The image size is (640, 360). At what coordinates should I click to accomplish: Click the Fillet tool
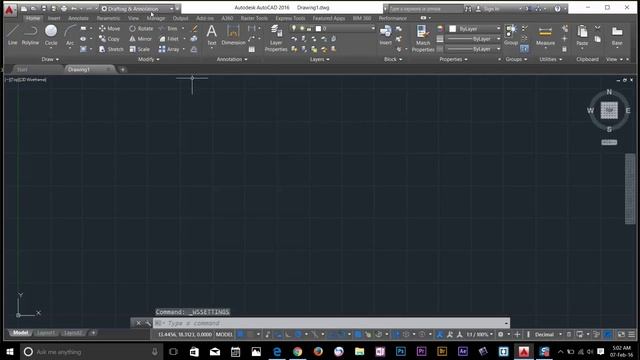click(x=169, y=39)
